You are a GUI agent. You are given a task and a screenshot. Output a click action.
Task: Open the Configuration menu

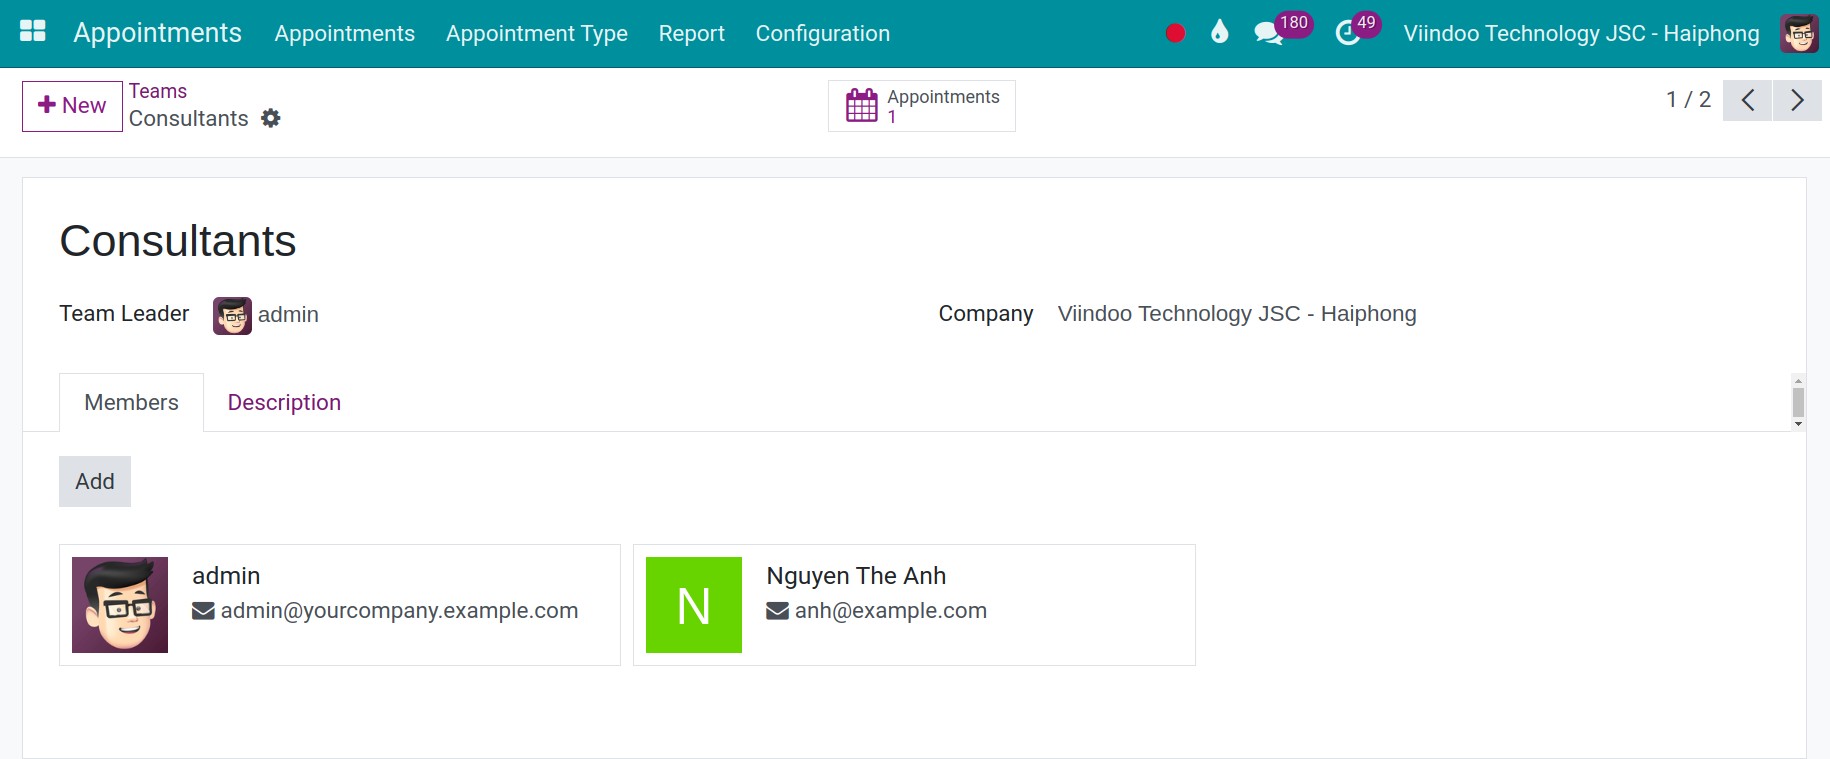(x=823, y=33)
